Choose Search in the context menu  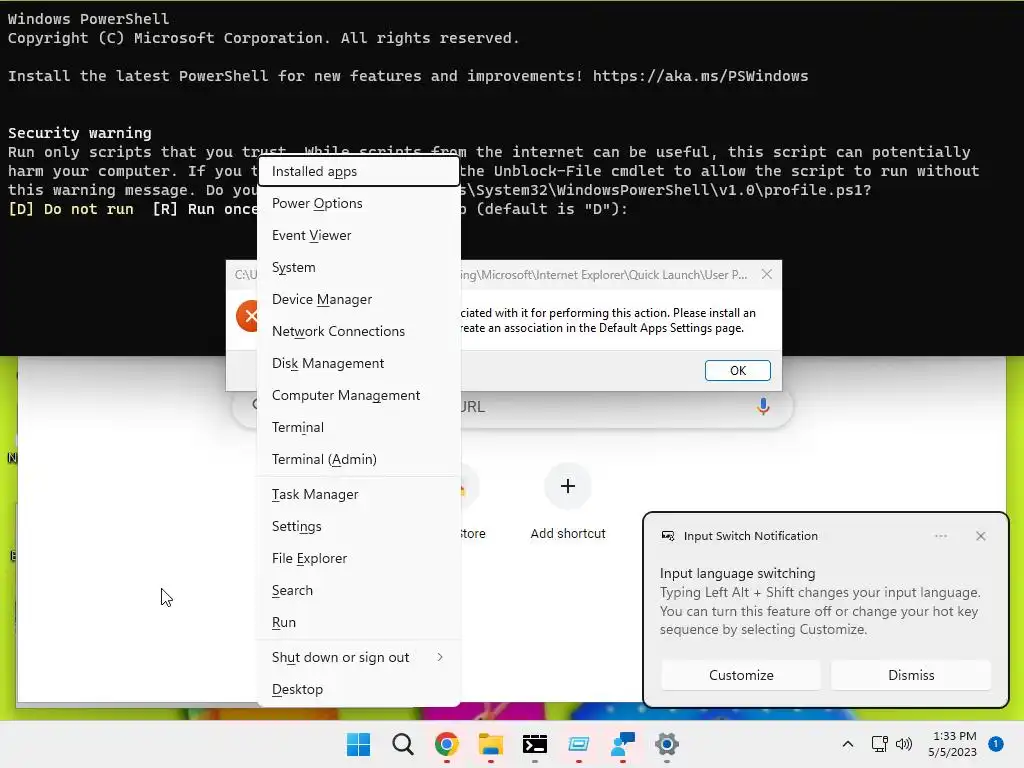tap(359, 590)
